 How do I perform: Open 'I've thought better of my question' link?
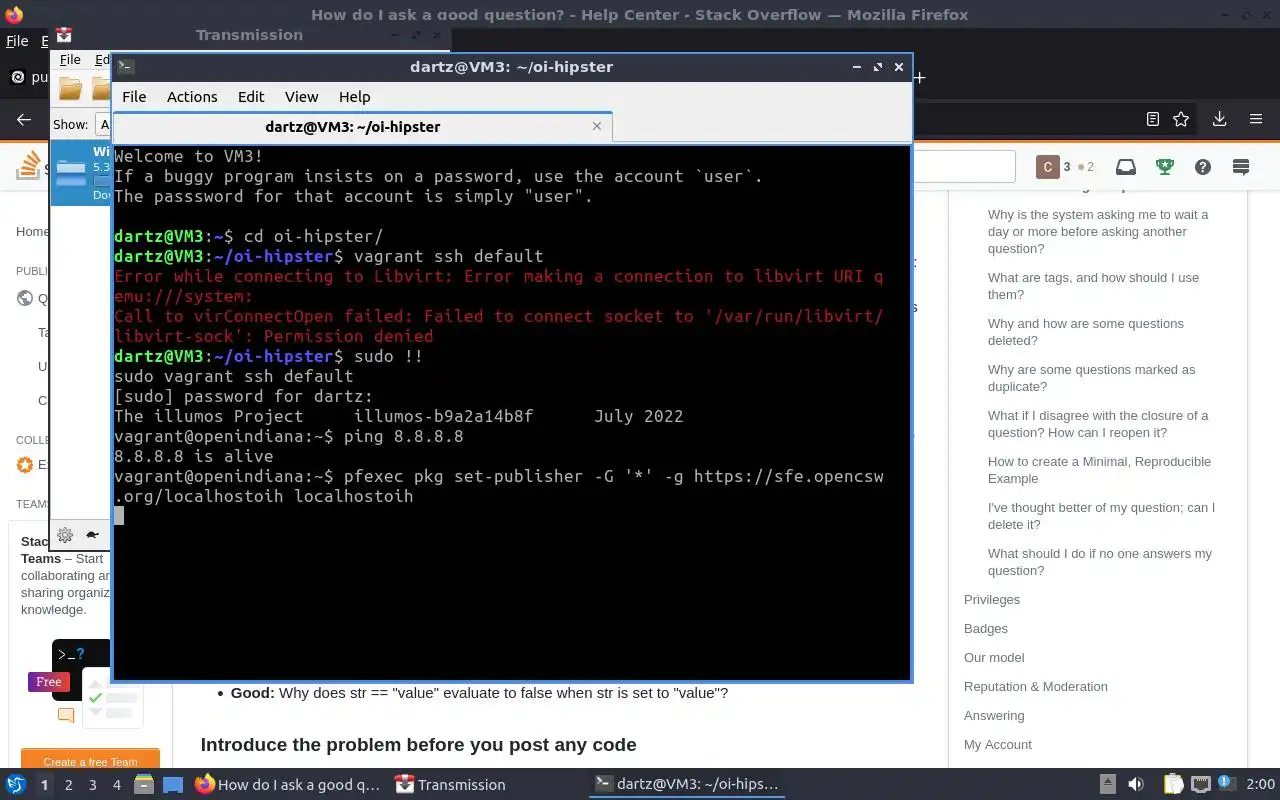1101,516
